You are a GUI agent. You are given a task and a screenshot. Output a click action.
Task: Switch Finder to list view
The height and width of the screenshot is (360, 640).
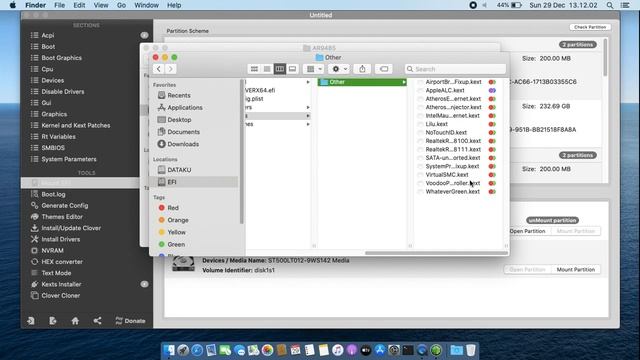point(267,69)
